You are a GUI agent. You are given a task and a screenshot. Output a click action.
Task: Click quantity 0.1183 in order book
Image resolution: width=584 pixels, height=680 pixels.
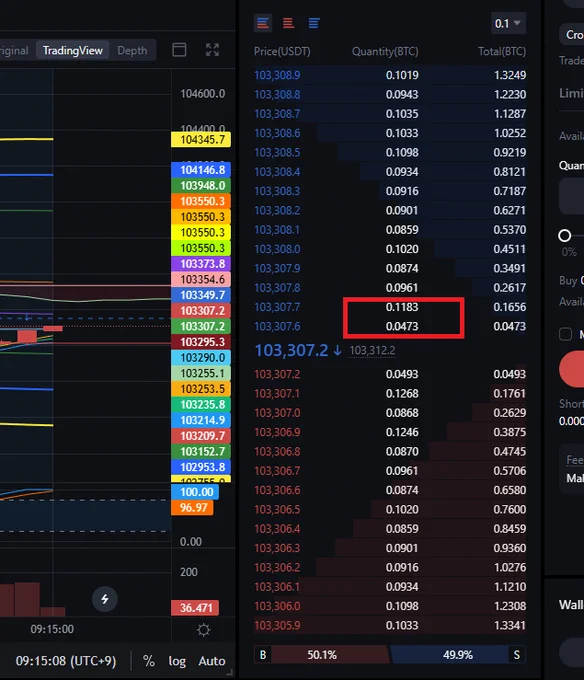[x=402, y=307]
